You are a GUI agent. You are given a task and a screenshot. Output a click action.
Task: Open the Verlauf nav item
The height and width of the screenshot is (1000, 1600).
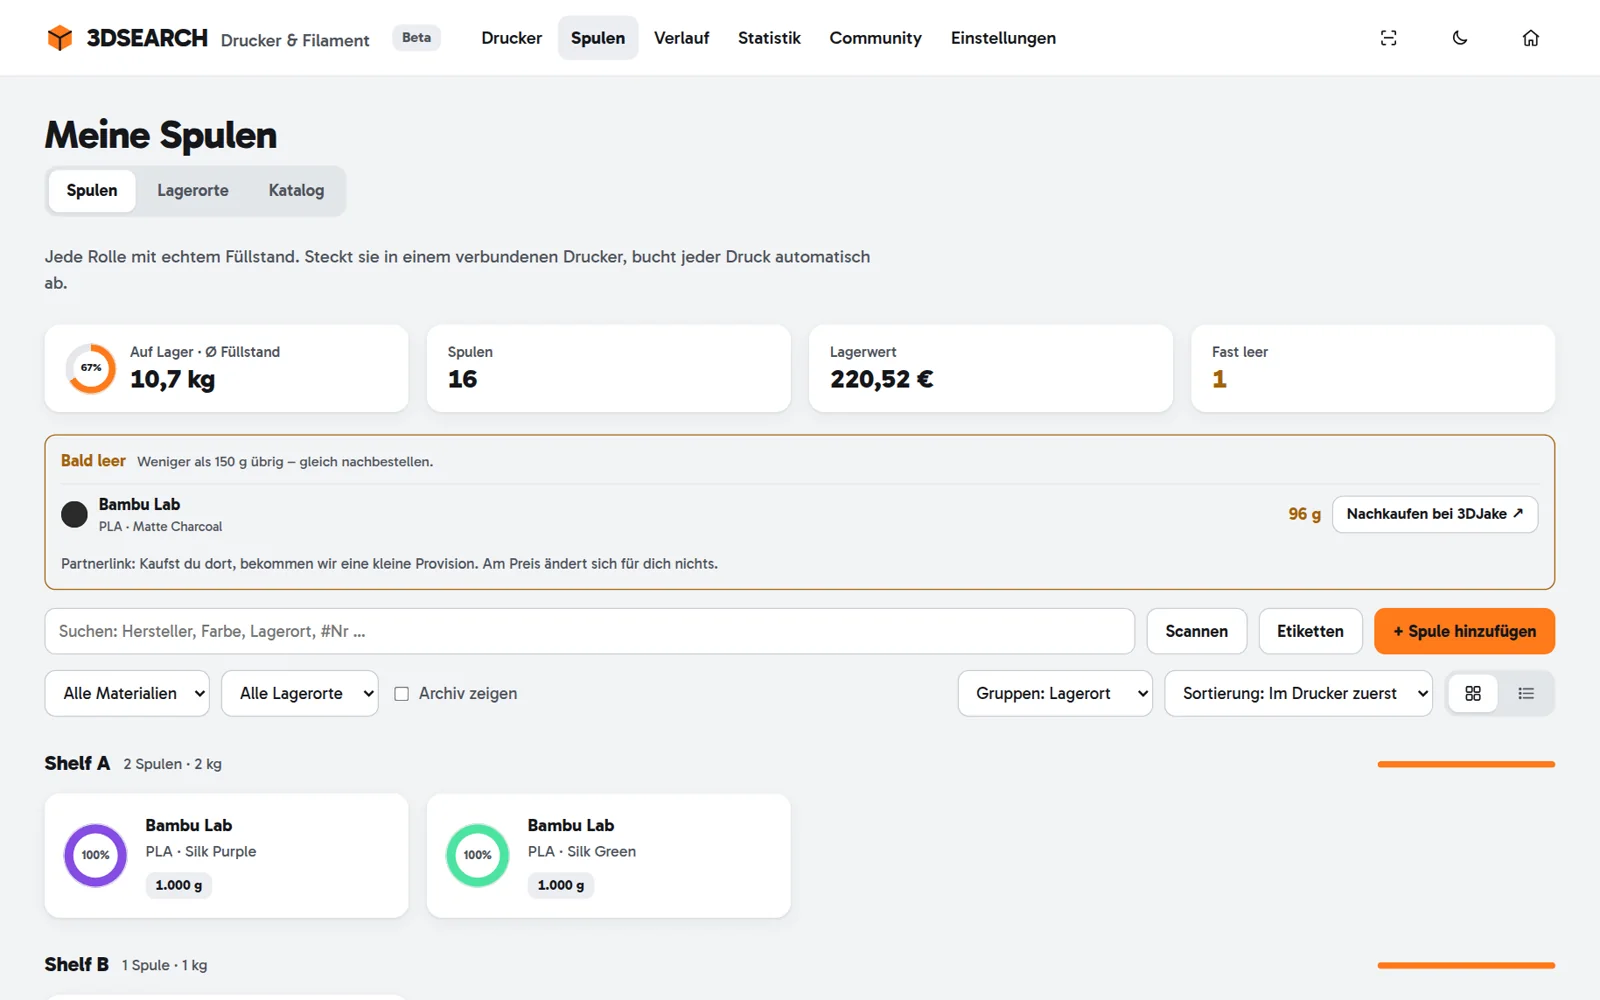pos(682,38)
